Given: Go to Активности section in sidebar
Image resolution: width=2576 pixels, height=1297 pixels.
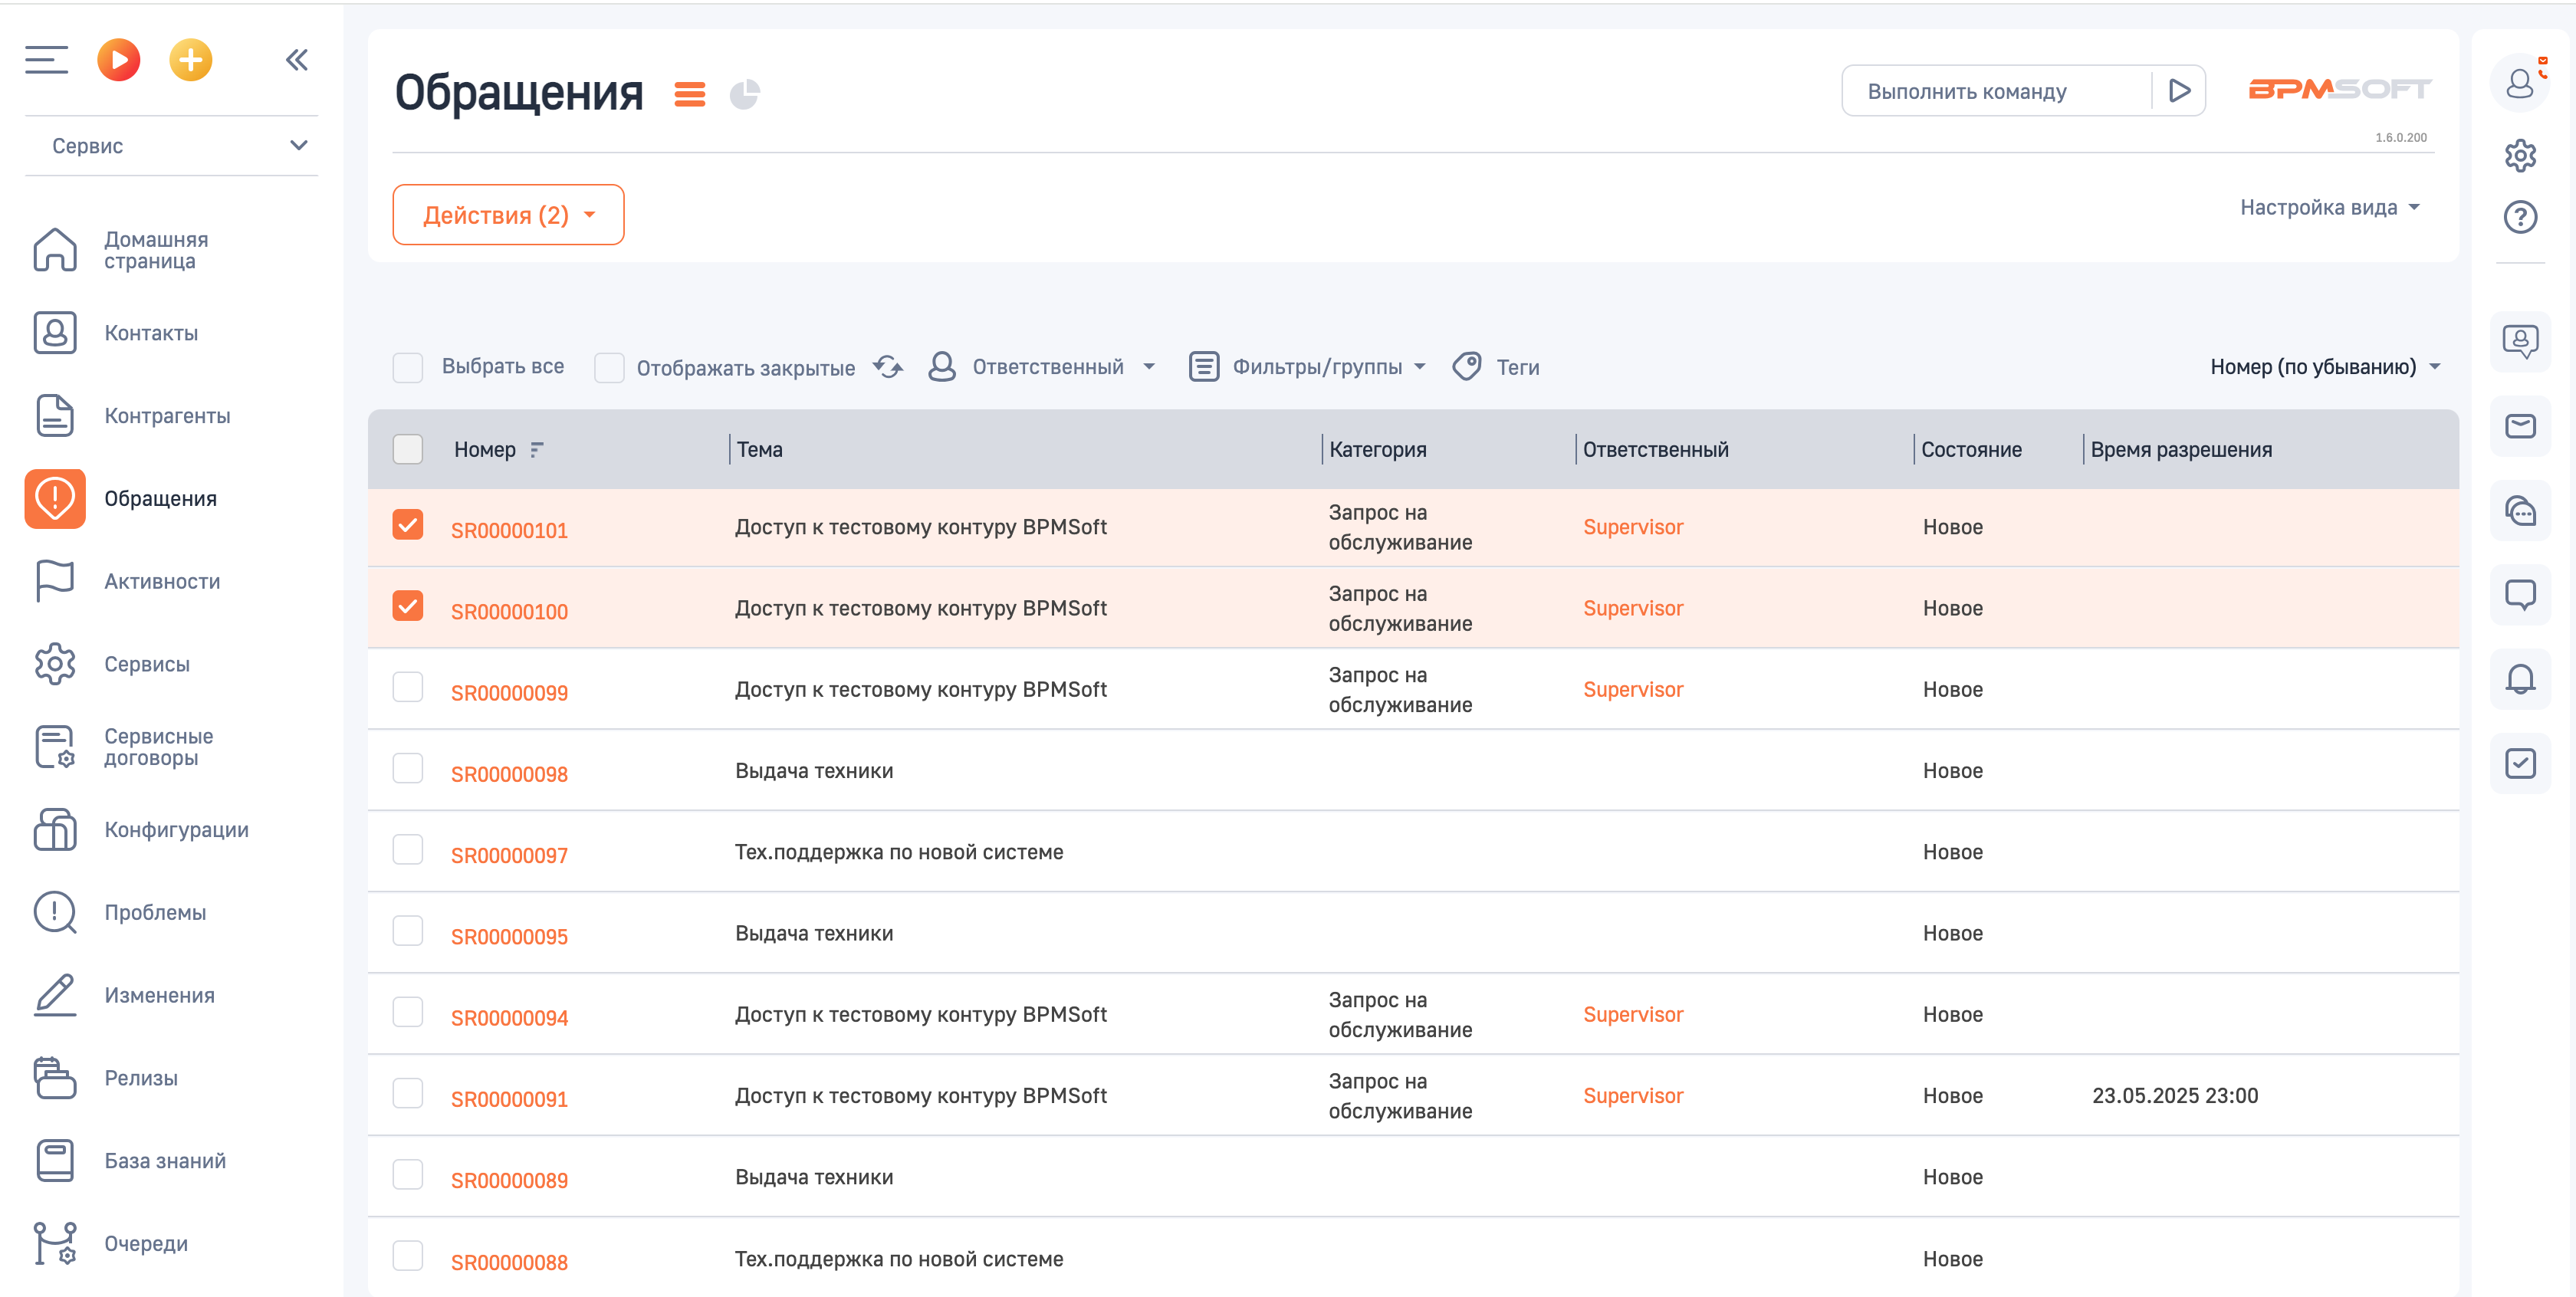Looking at the screenshot, I should [x=162, y=582].
